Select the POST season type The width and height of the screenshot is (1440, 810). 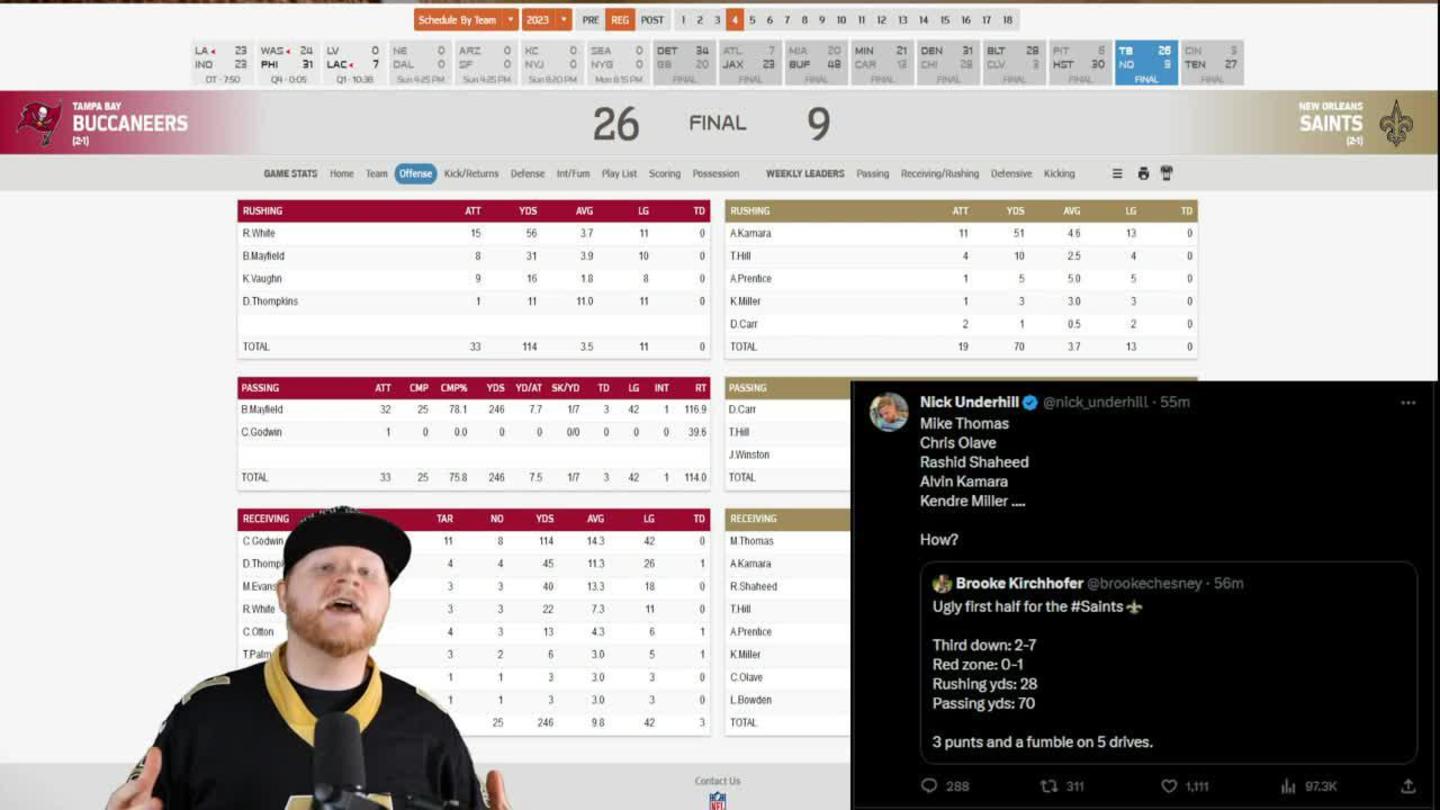pyautogui.click(x=652, y=20)
